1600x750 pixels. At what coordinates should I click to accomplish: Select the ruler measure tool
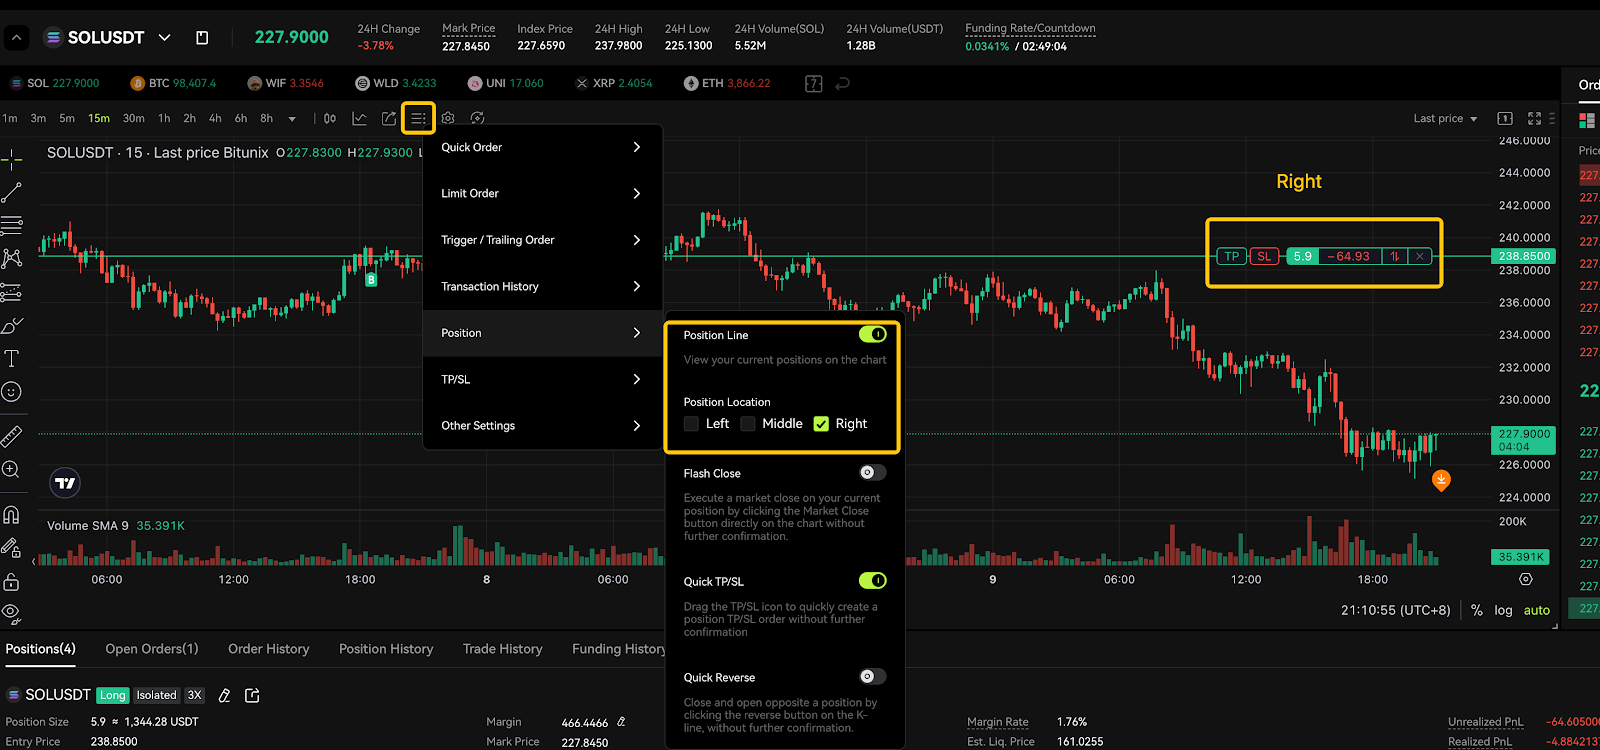click(11, 436)
